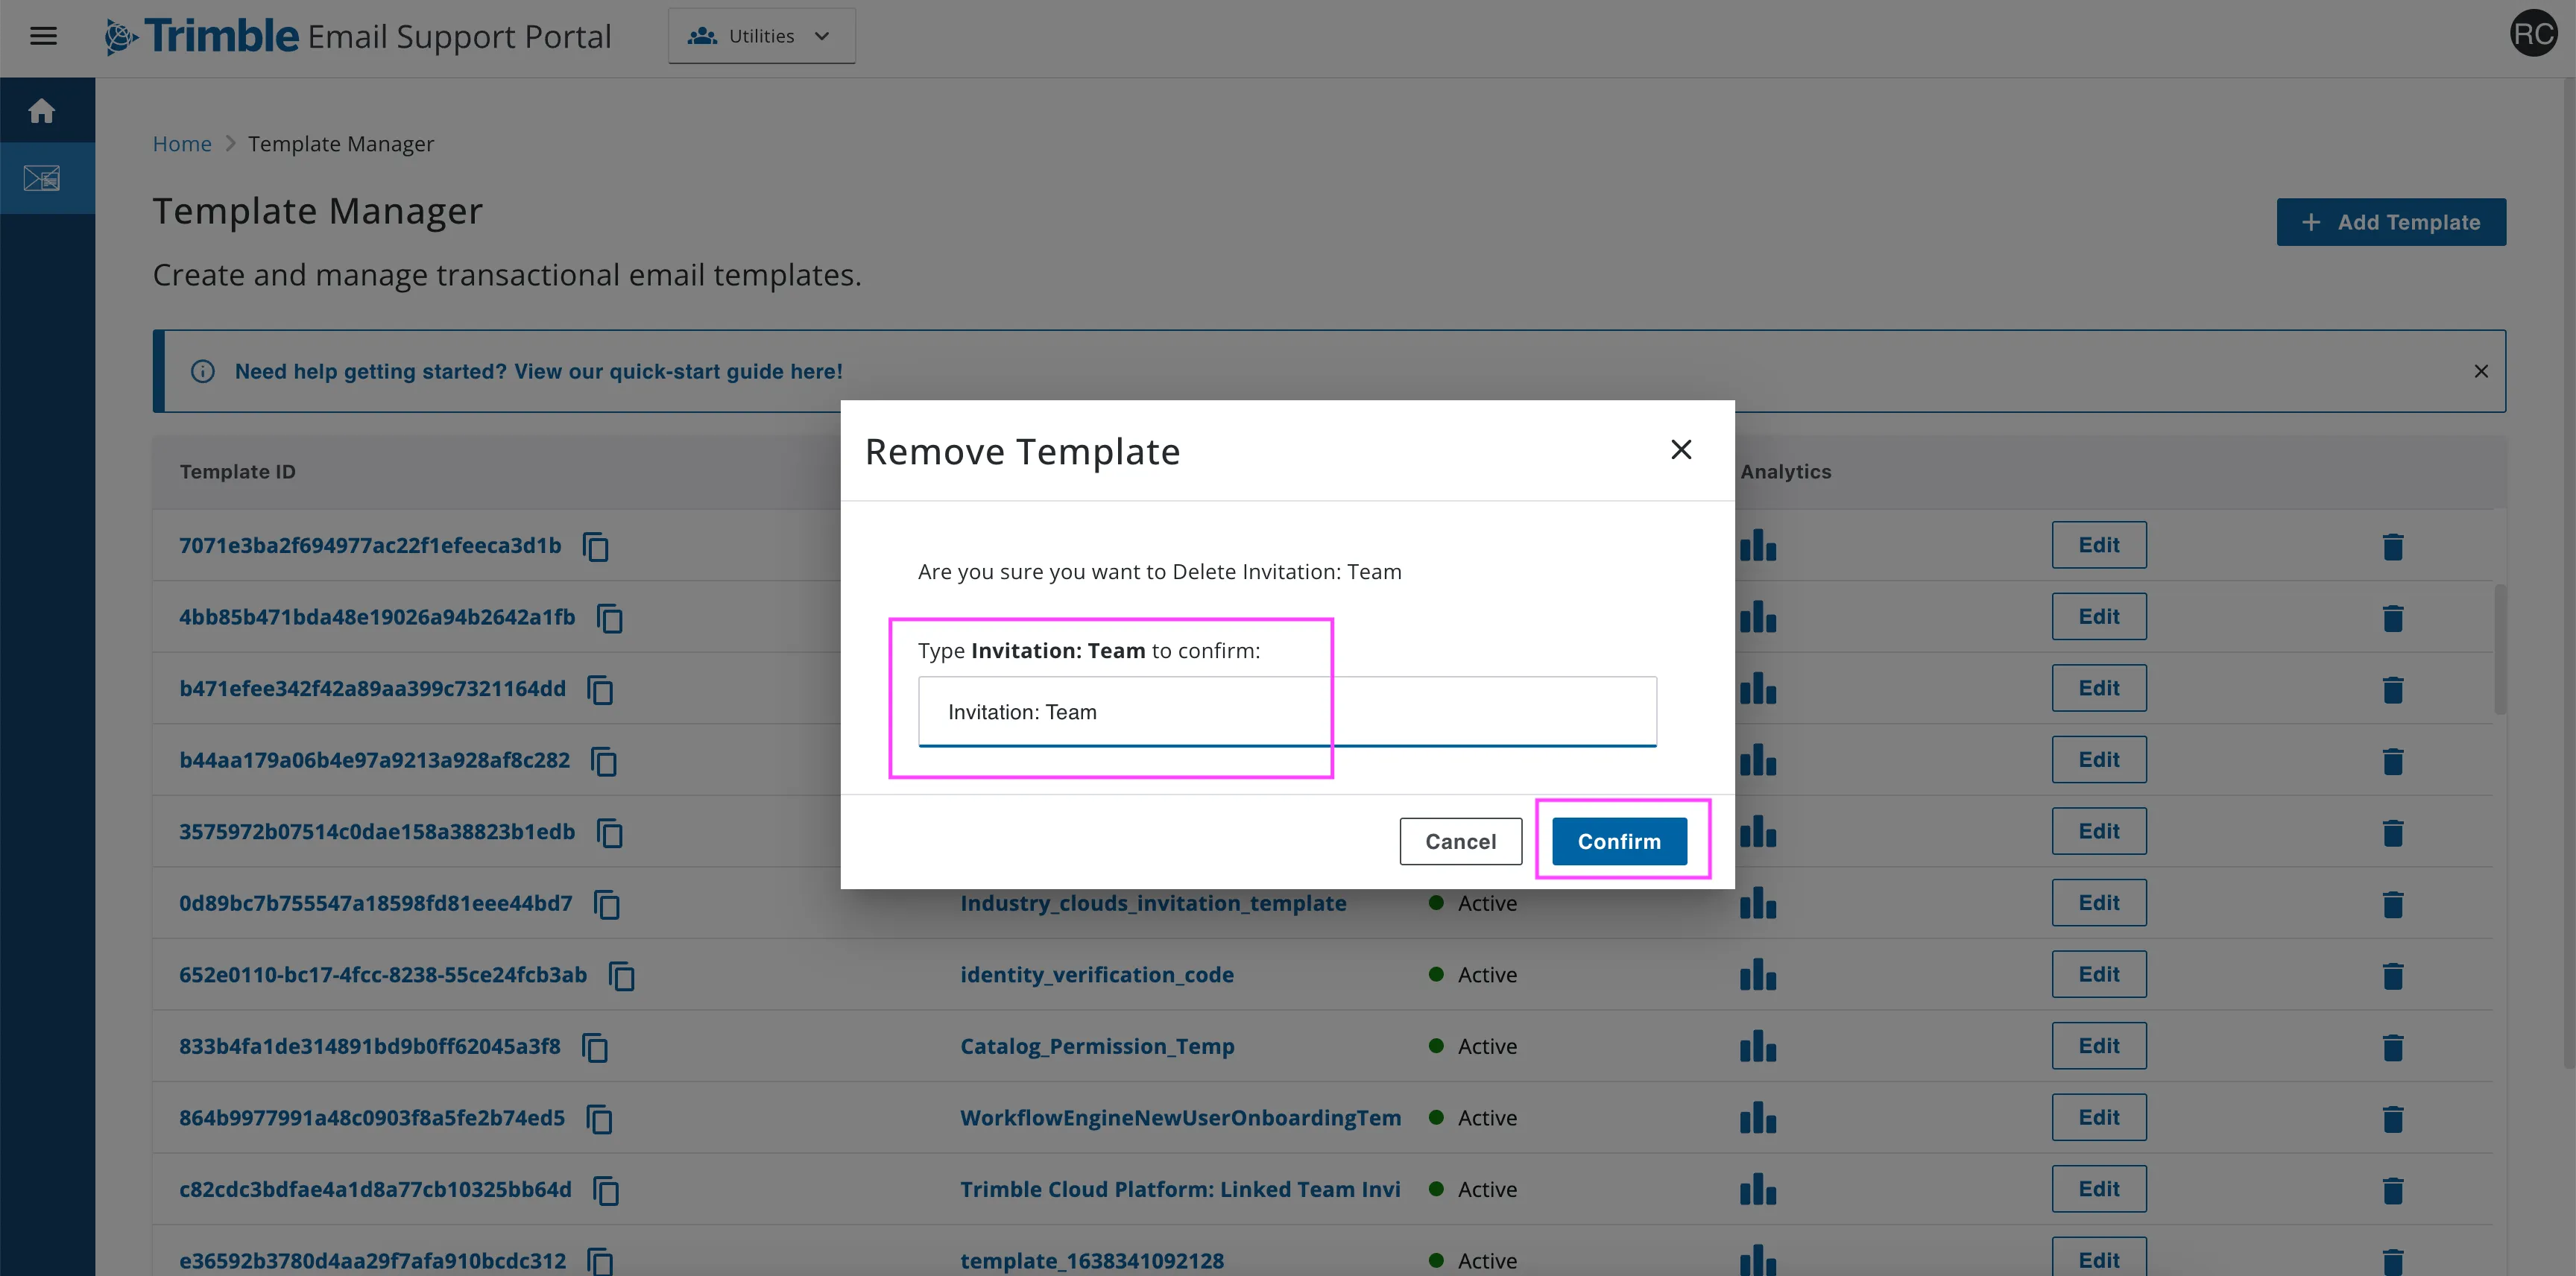The width and height of the screenshot is (2576, 1276).
Task: Open the email templates sidebar icon
Action: click(x=42, y=178)
